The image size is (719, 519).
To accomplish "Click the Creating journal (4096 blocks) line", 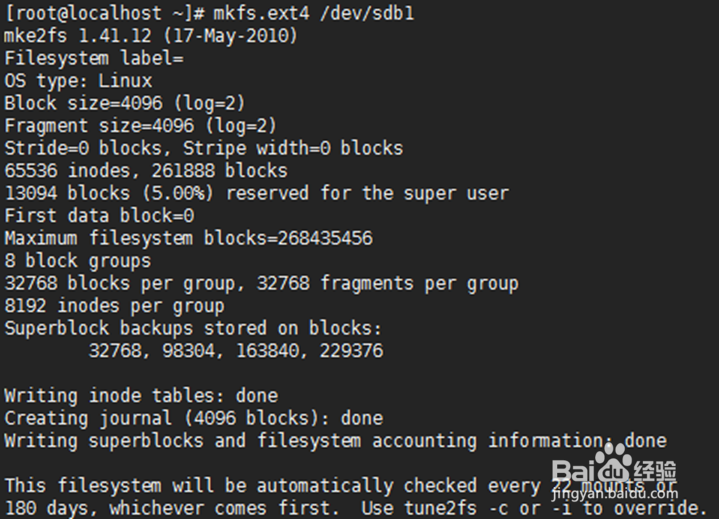I will click(193, 418).
